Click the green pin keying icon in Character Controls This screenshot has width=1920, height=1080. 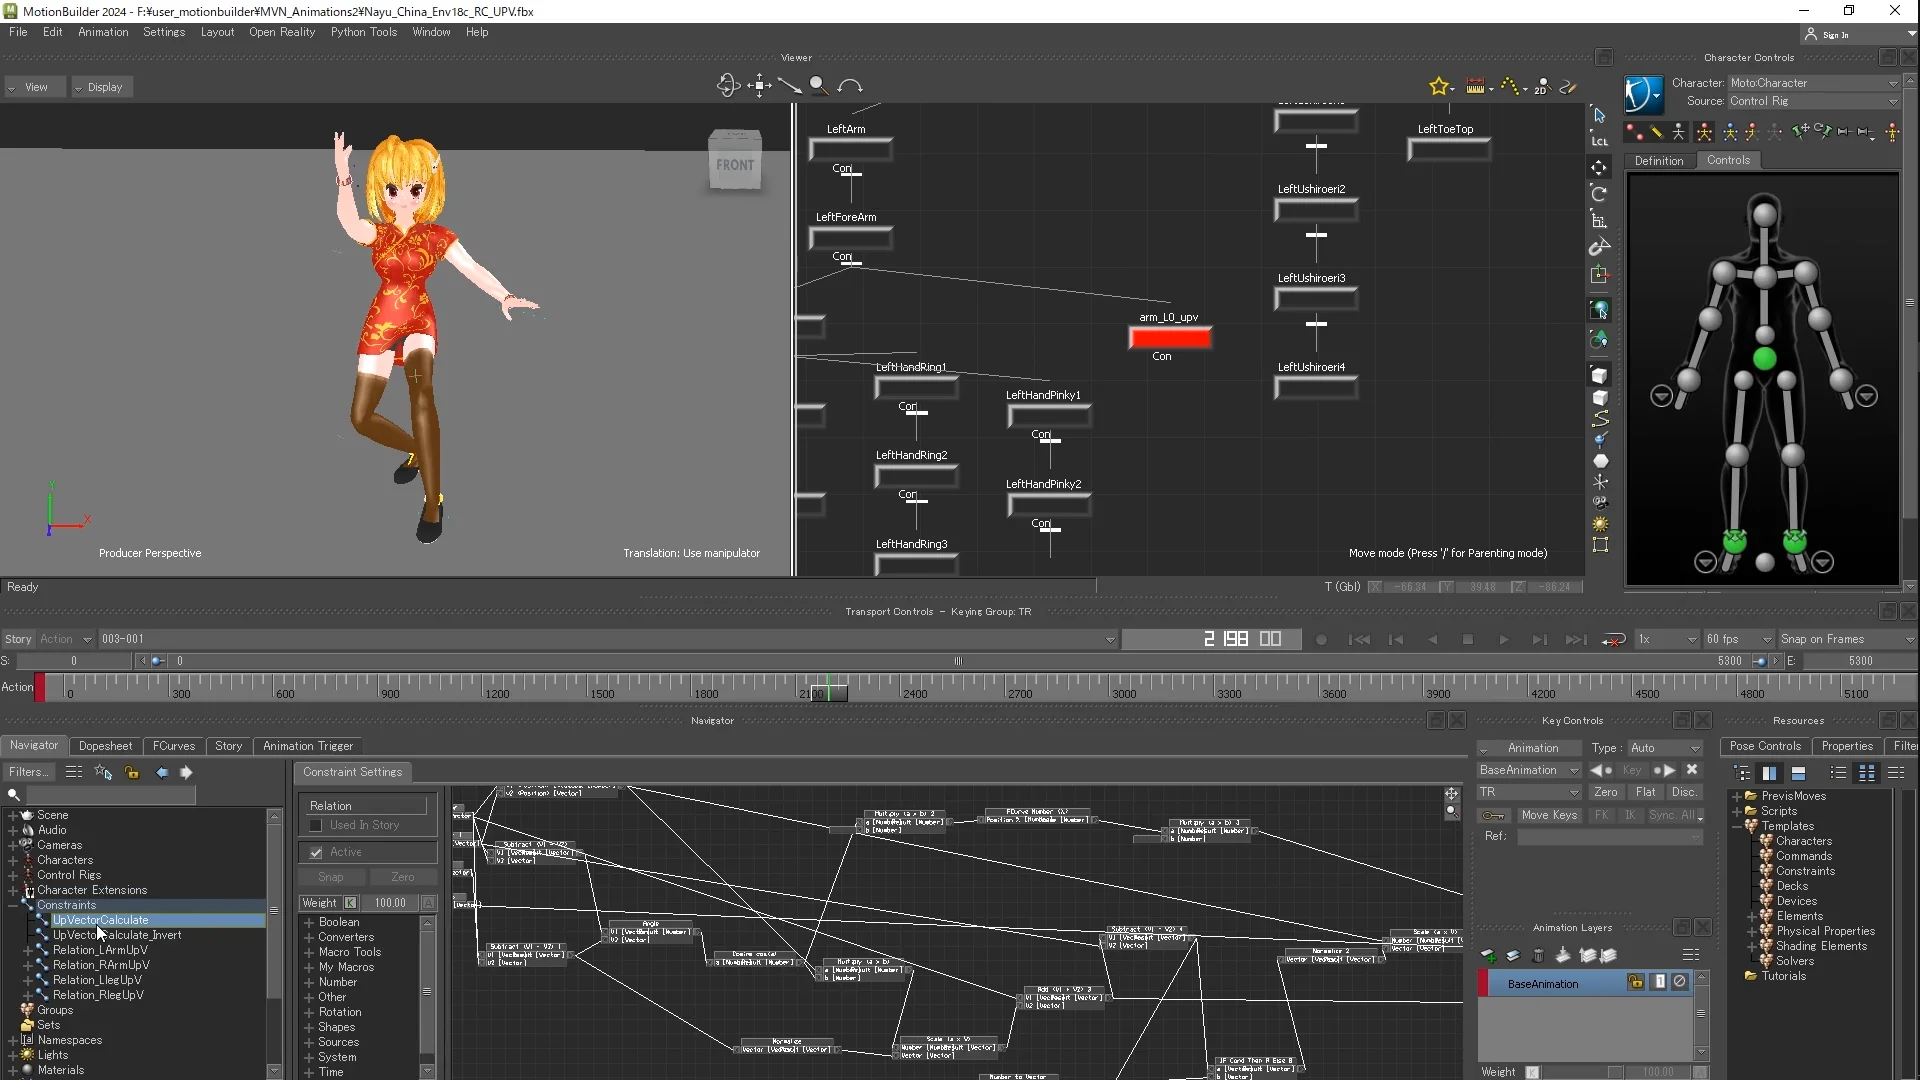pos(1800,131)
